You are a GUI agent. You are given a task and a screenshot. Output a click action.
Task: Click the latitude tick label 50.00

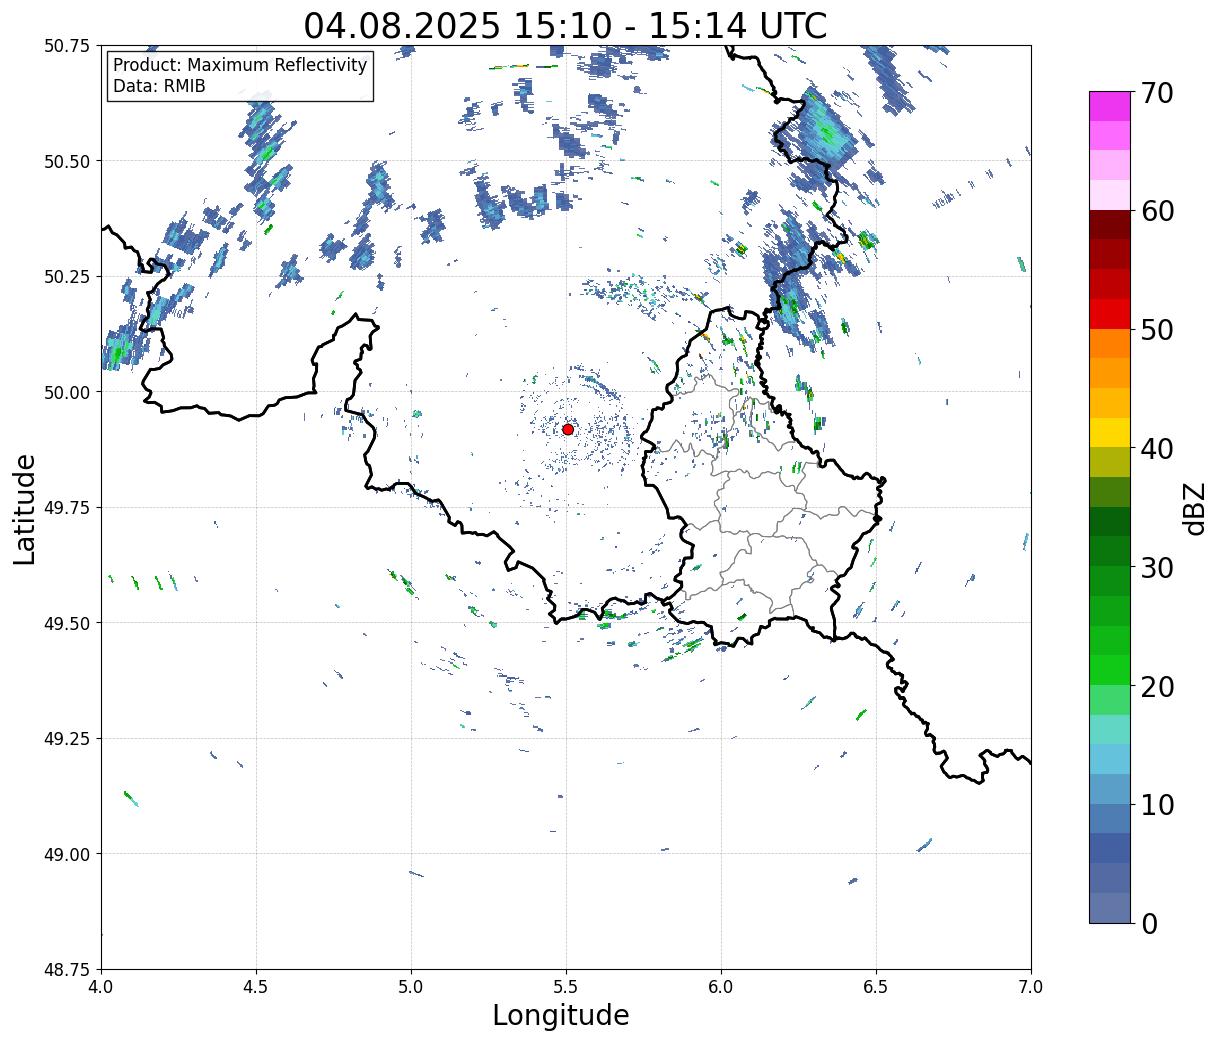coord(68,392)
